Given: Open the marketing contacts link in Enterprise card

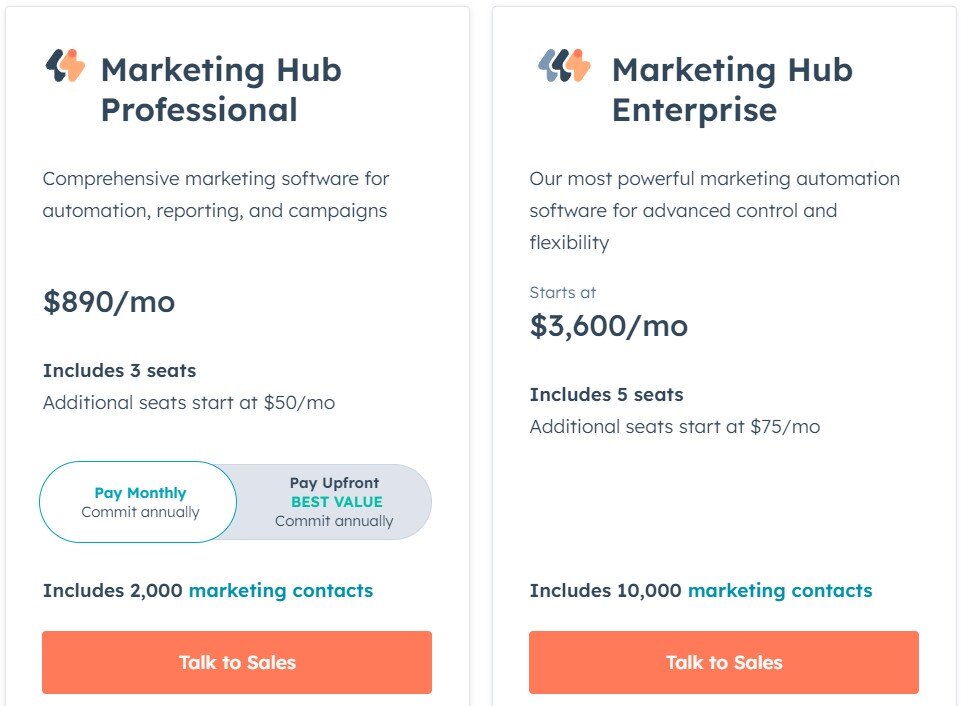Looking at the screenshot, I should pyautogui.click(x=778, y=591).
